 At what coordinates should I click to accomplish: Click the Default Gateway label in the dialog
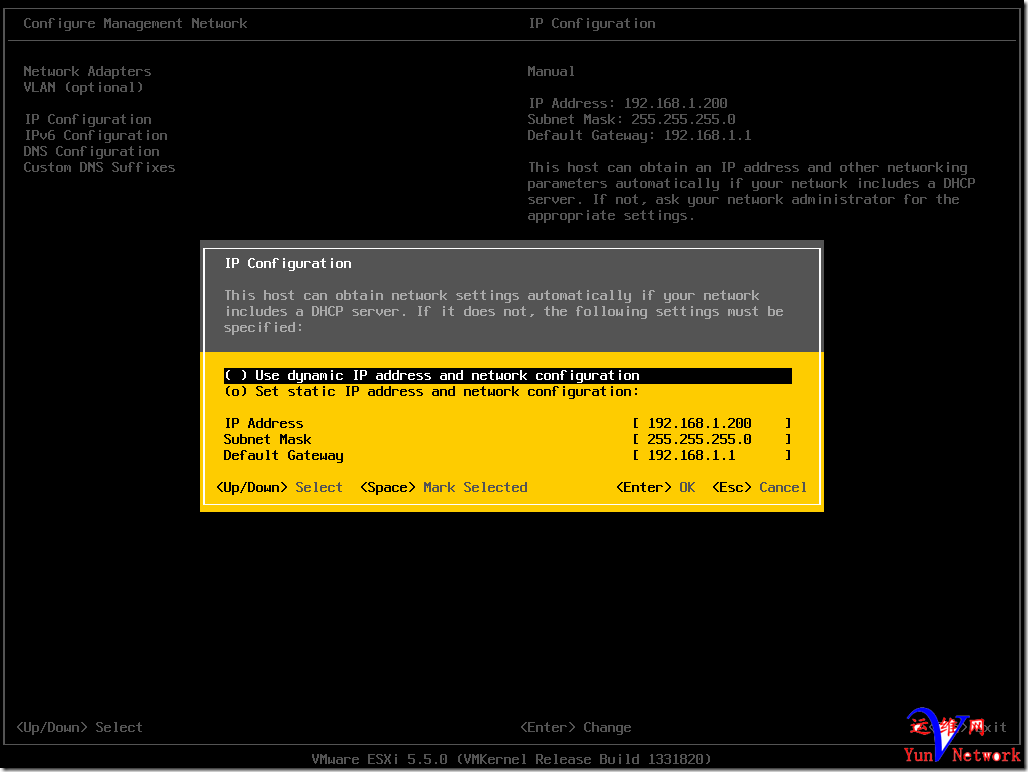click(283, 455)
